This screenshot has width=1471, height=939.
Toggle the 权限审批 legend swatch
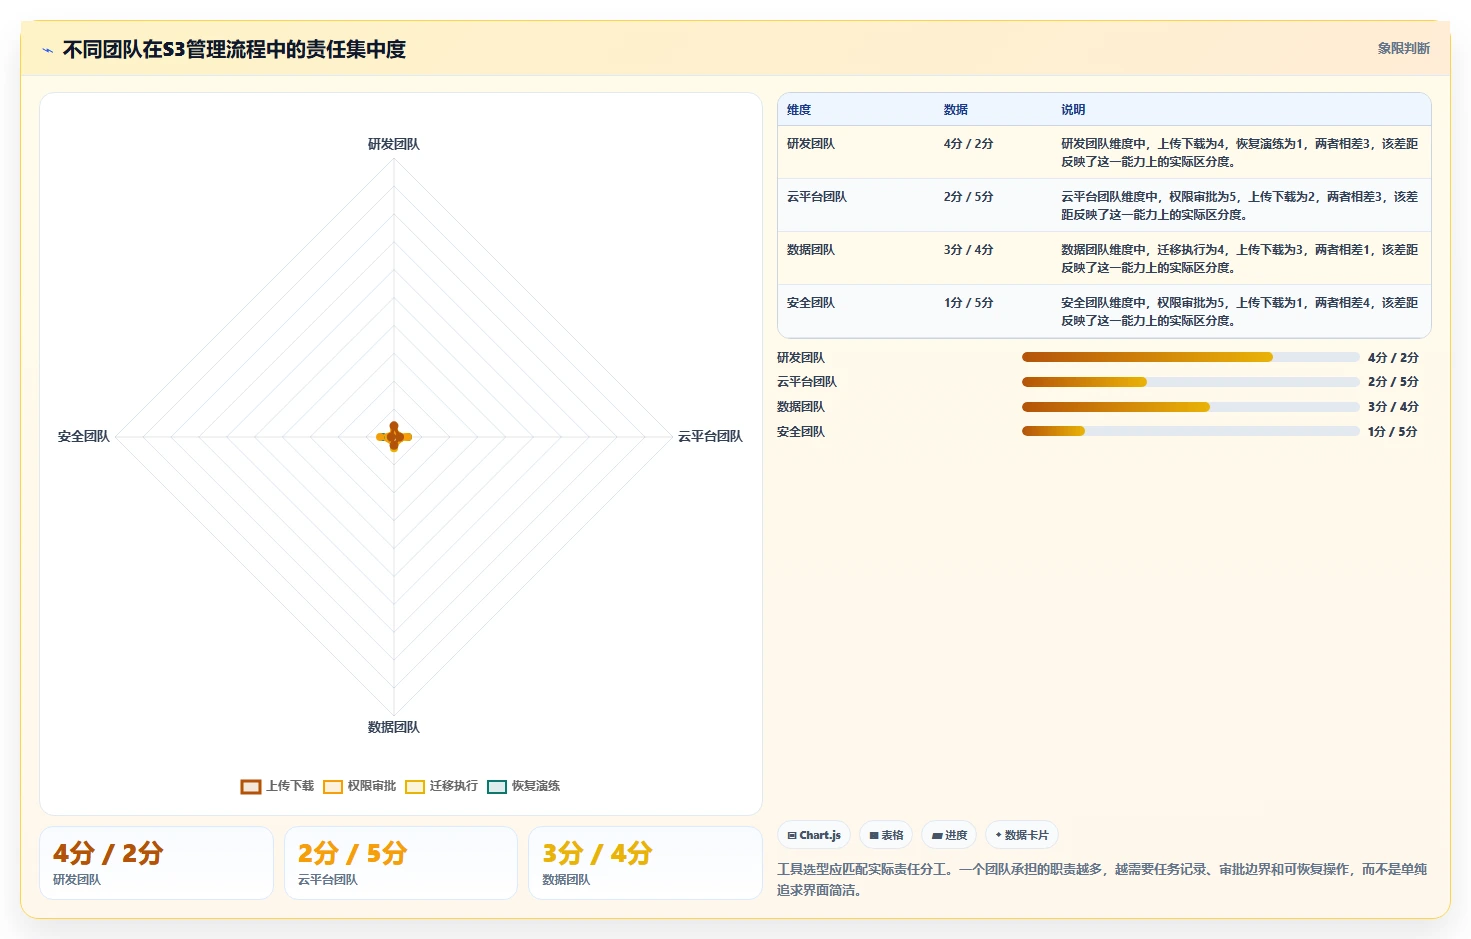point(333,787)
